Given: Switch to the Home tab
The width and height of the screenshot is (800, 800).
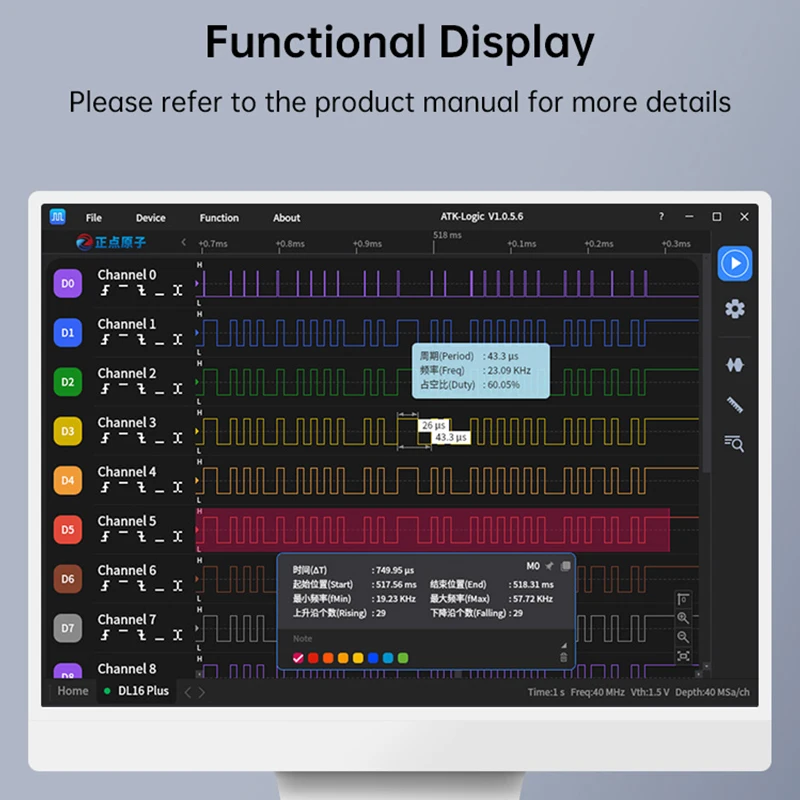Looking at the screenshot, I should (72, 691).
